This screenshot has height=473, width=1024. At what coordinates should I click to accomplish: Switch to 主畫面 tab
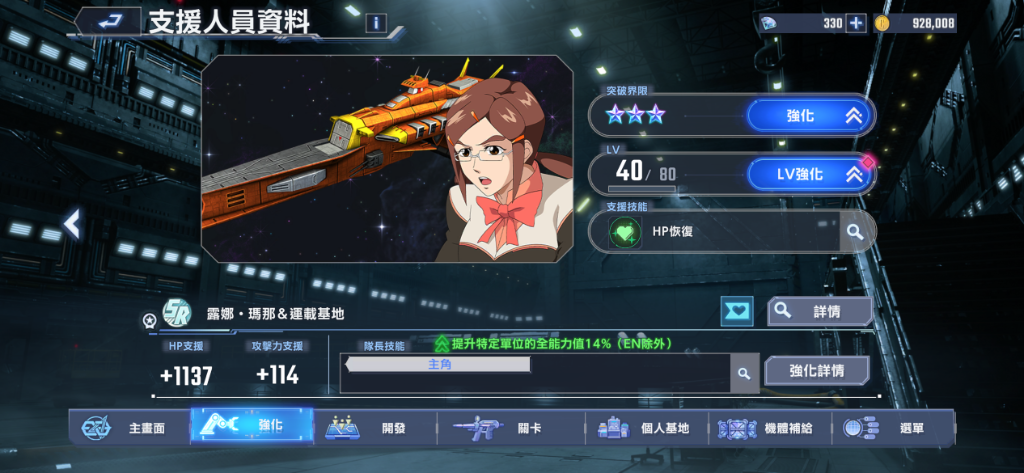coord(129,428)
